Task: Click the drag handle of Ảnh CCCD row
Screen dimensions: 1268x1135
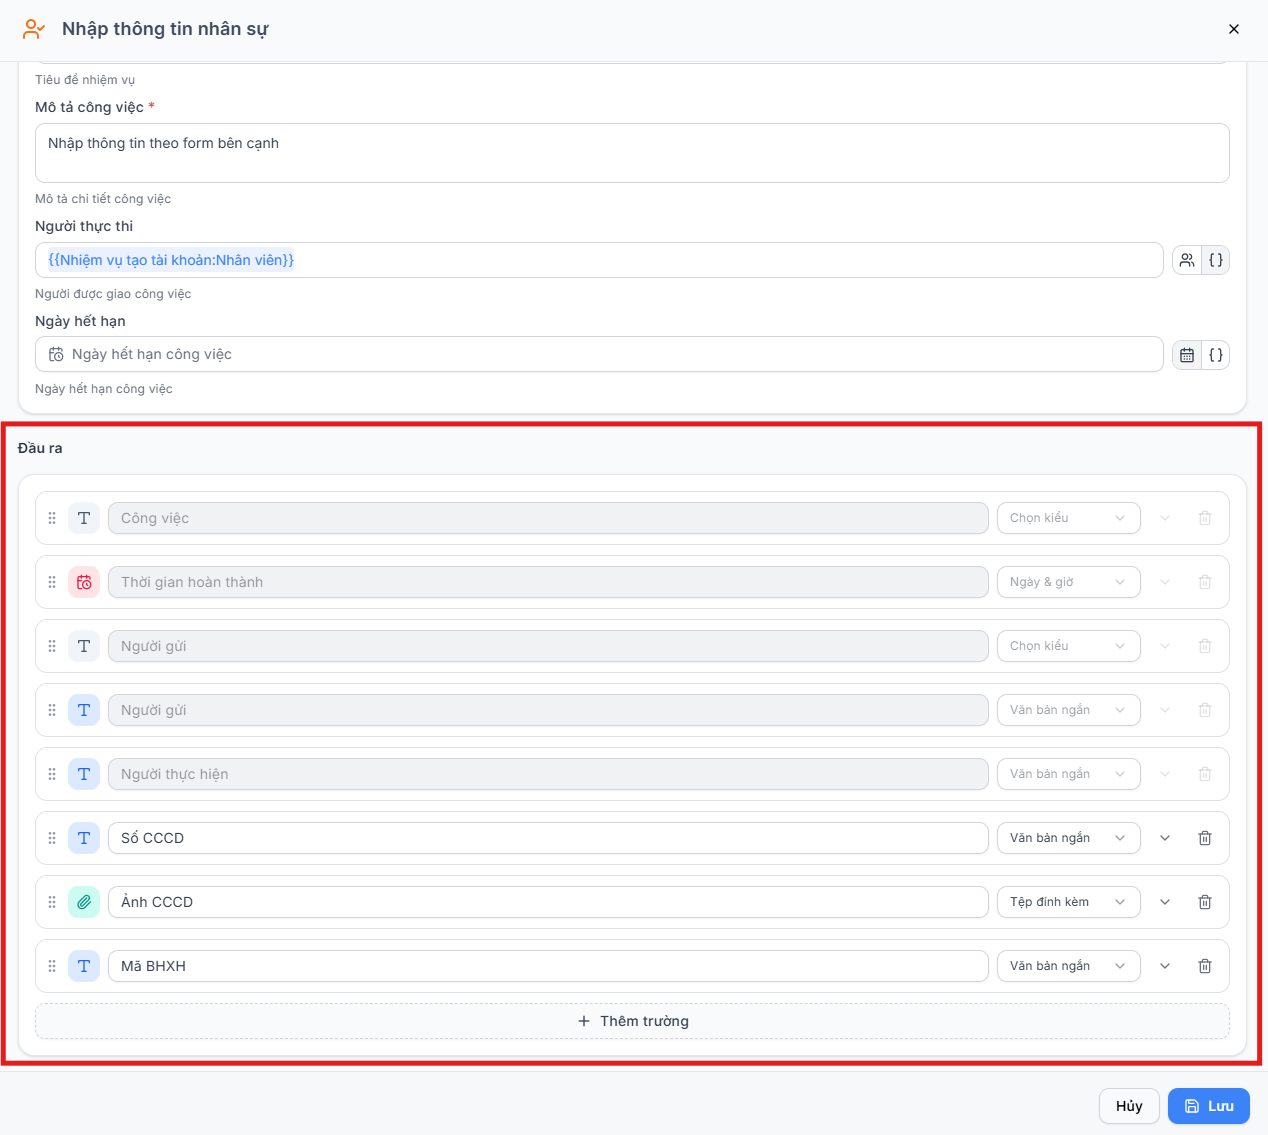Action: point(52,902)
